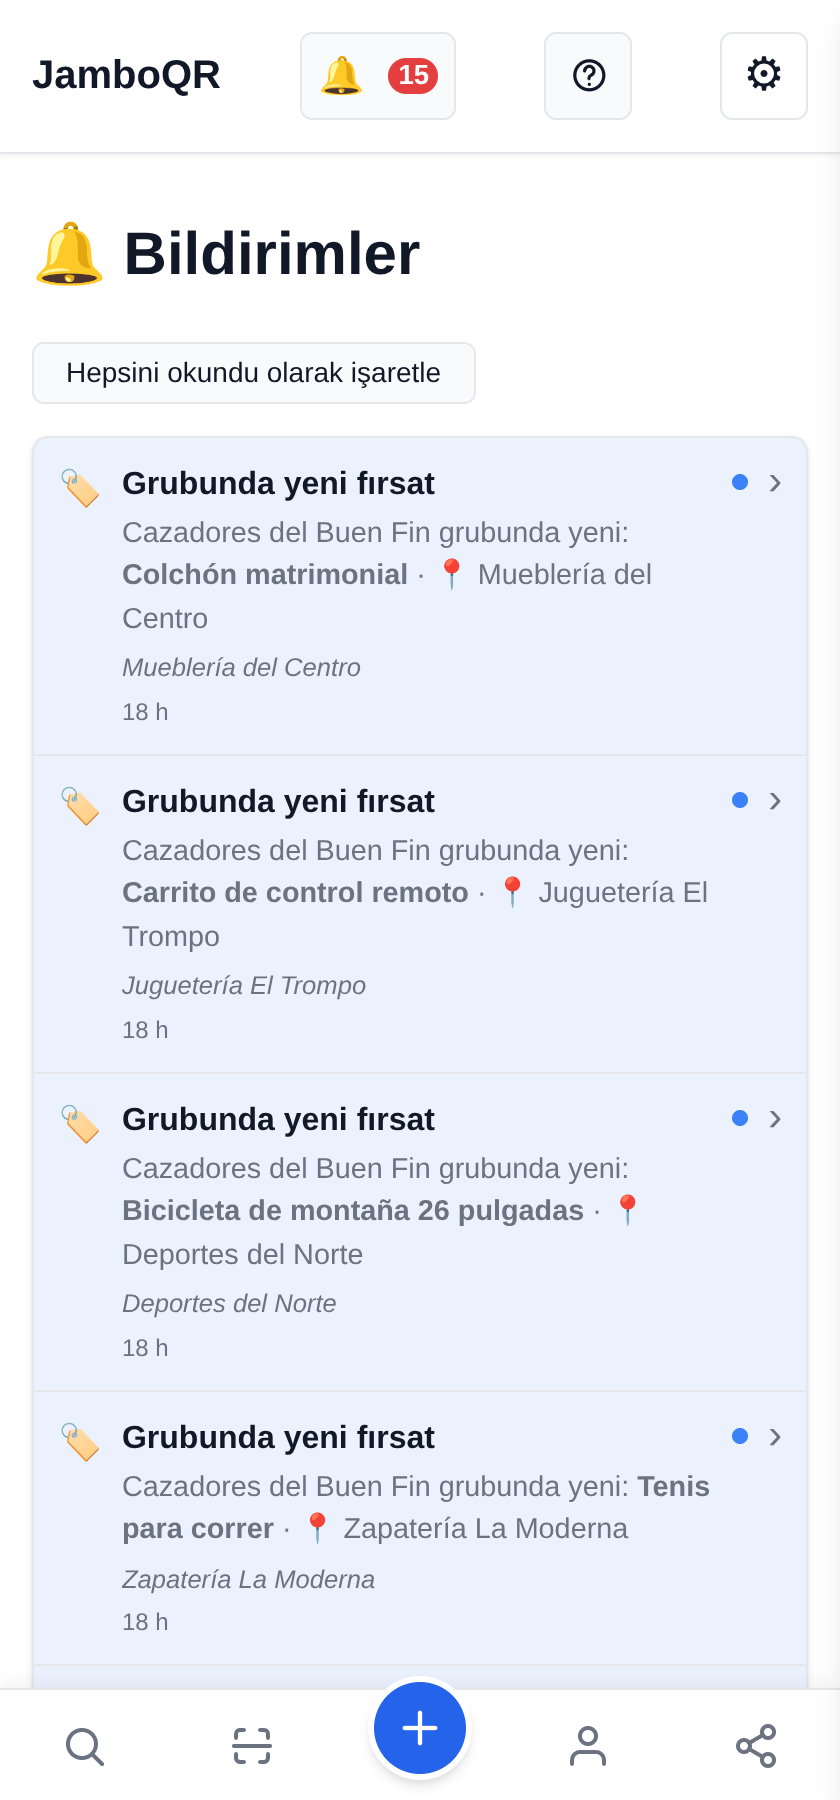Image resolution: width=840 pixels, height=1800 pixels.
Task: Open the help question mark icon
Action: click(588, 76)
